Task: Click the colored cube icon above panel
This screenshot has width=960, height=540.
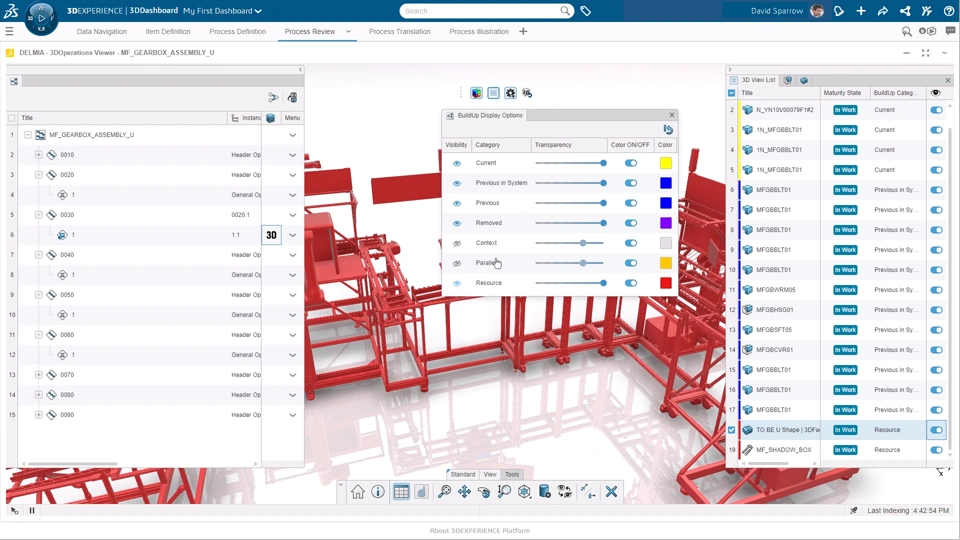Action: click(476, 93)
